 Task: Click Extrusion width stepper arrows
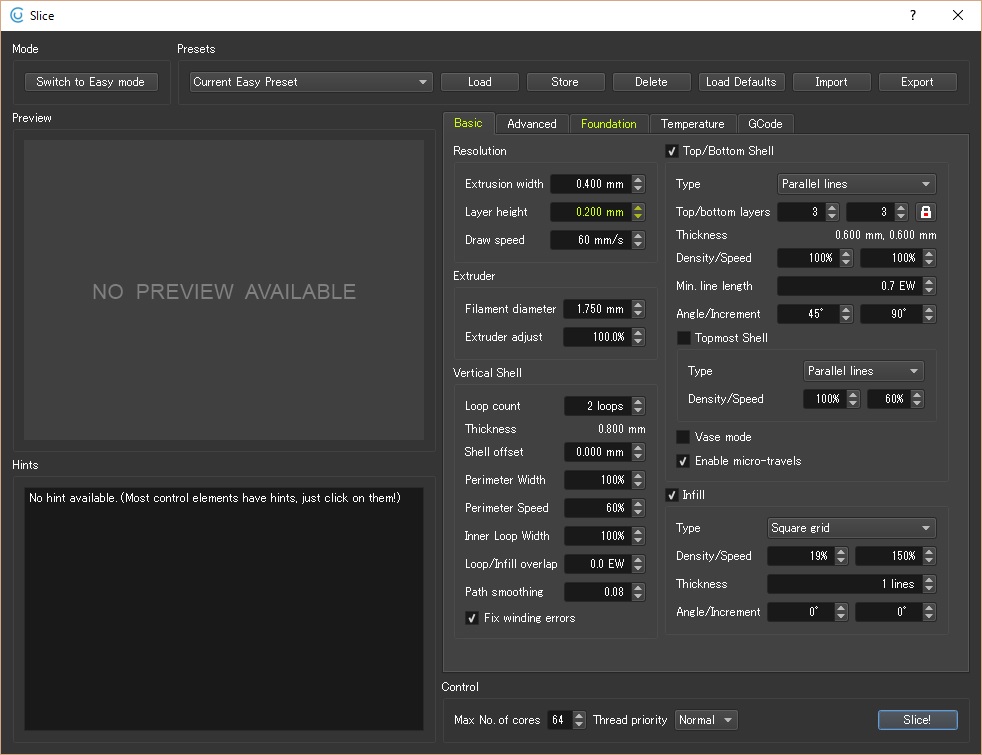point(638,184)
